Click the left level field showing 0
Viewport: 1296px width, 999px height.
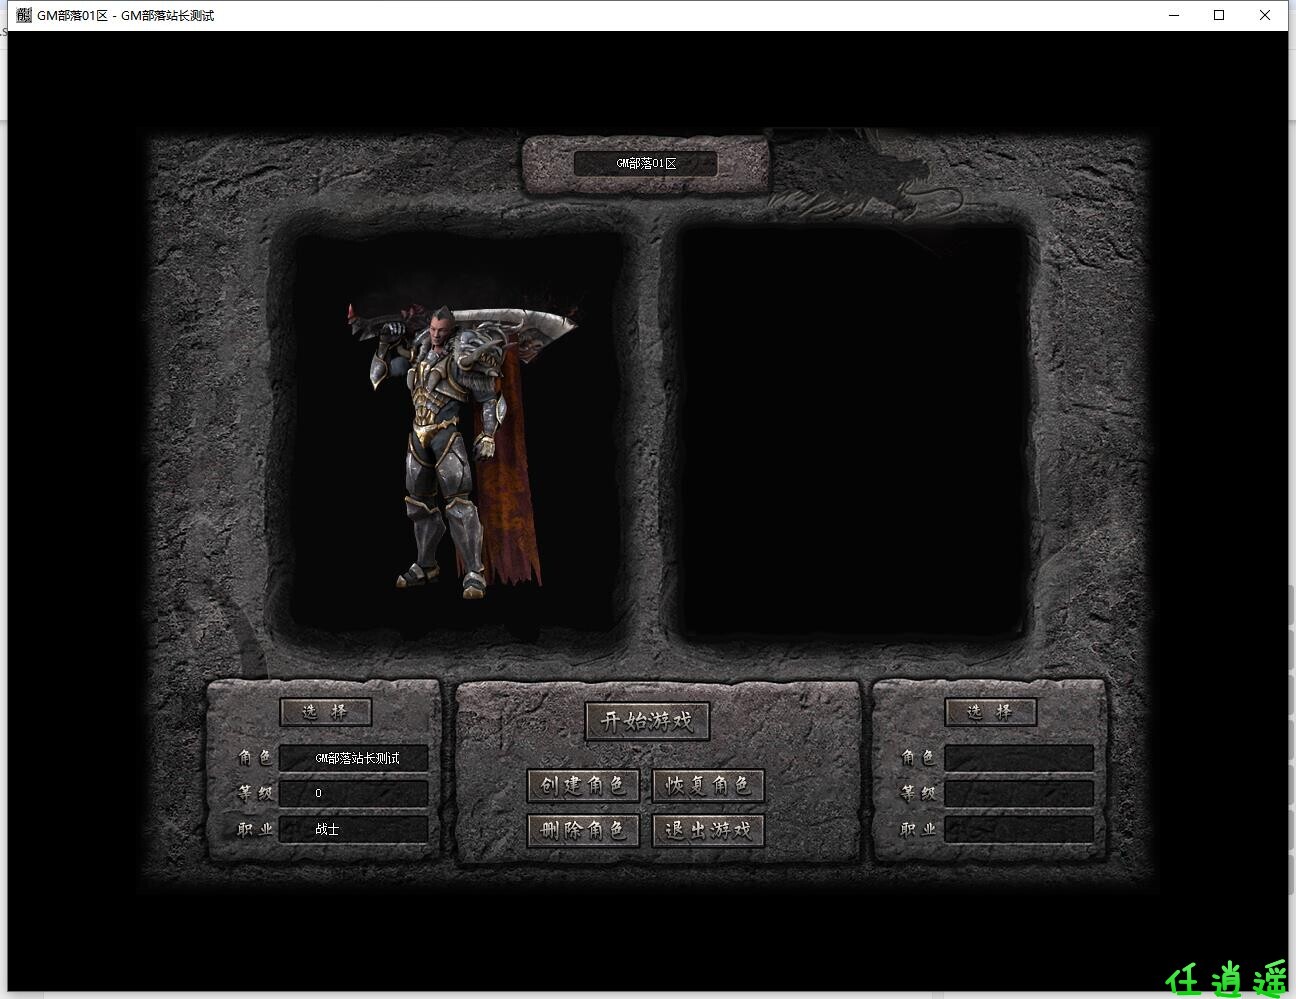click(x=354, y=793)
